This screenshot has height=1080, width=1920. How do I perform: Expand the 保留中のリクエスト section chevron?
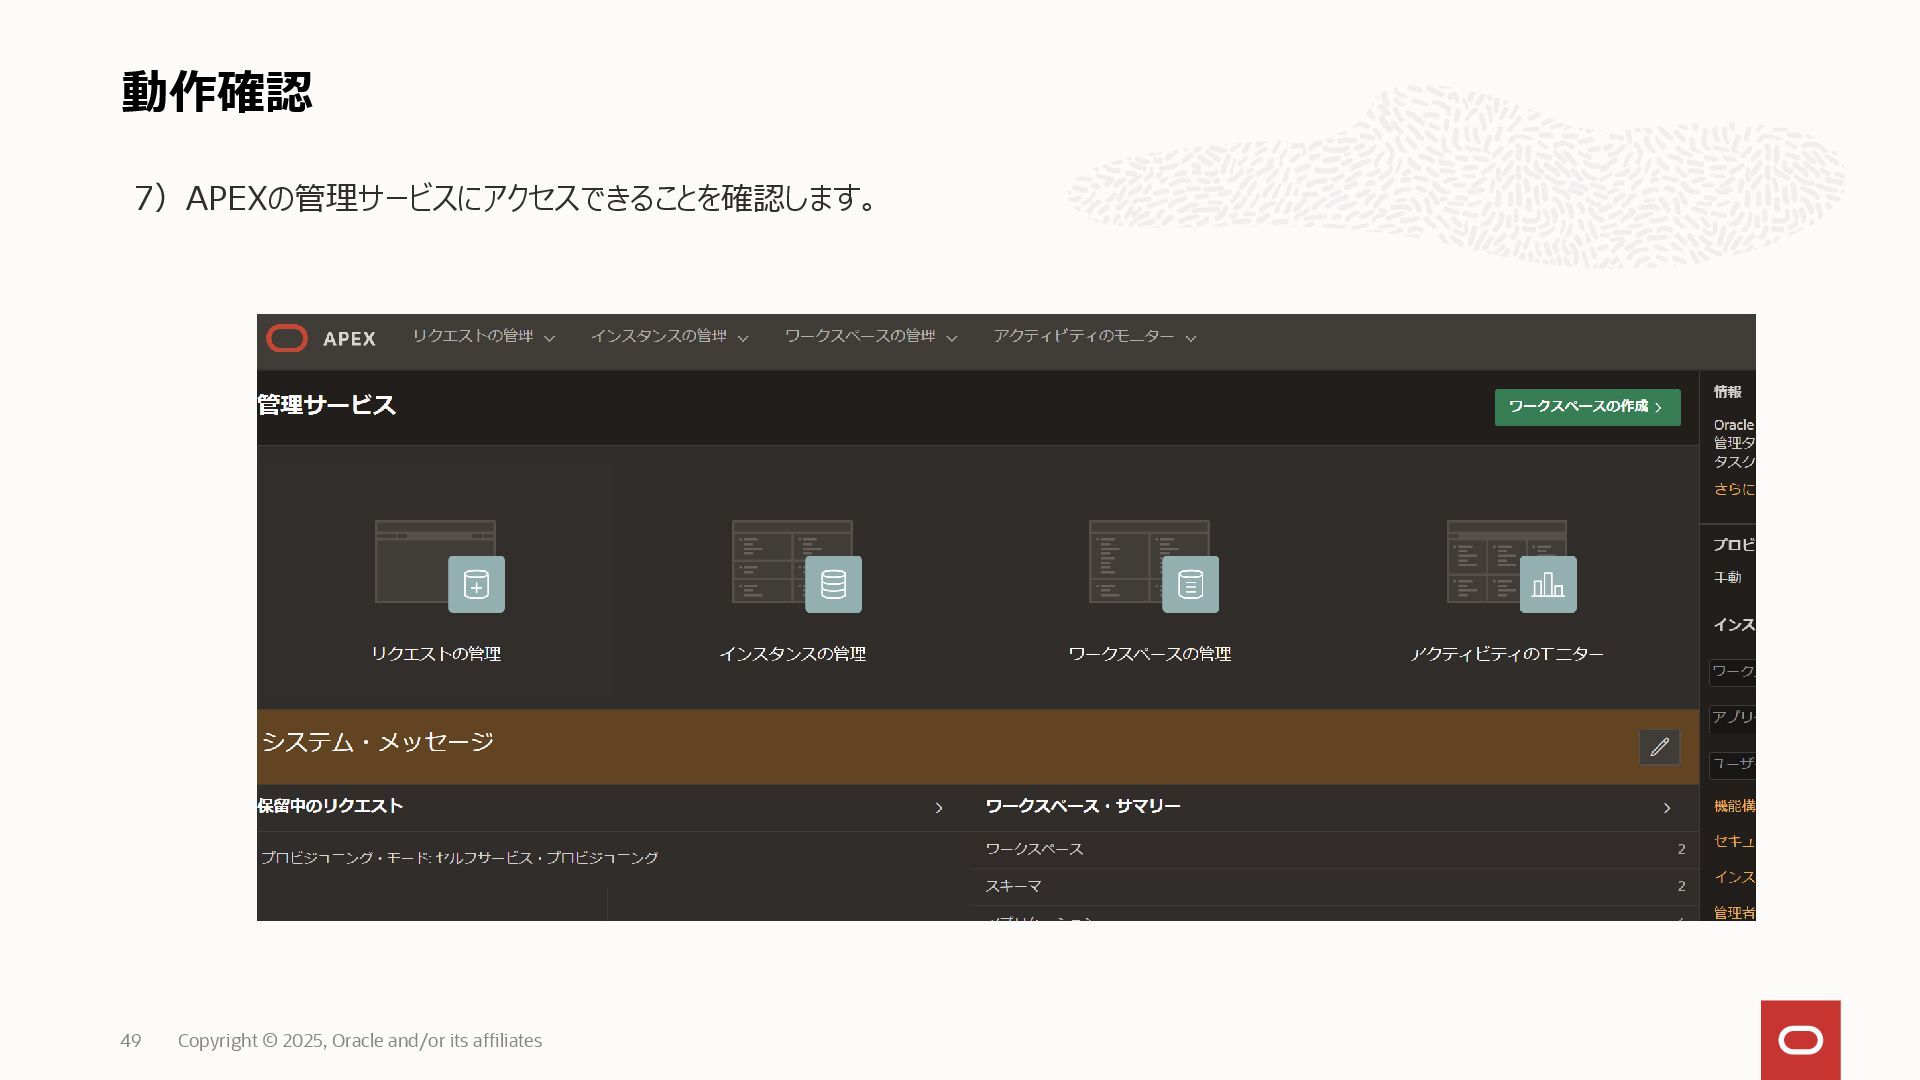(939, 808)
